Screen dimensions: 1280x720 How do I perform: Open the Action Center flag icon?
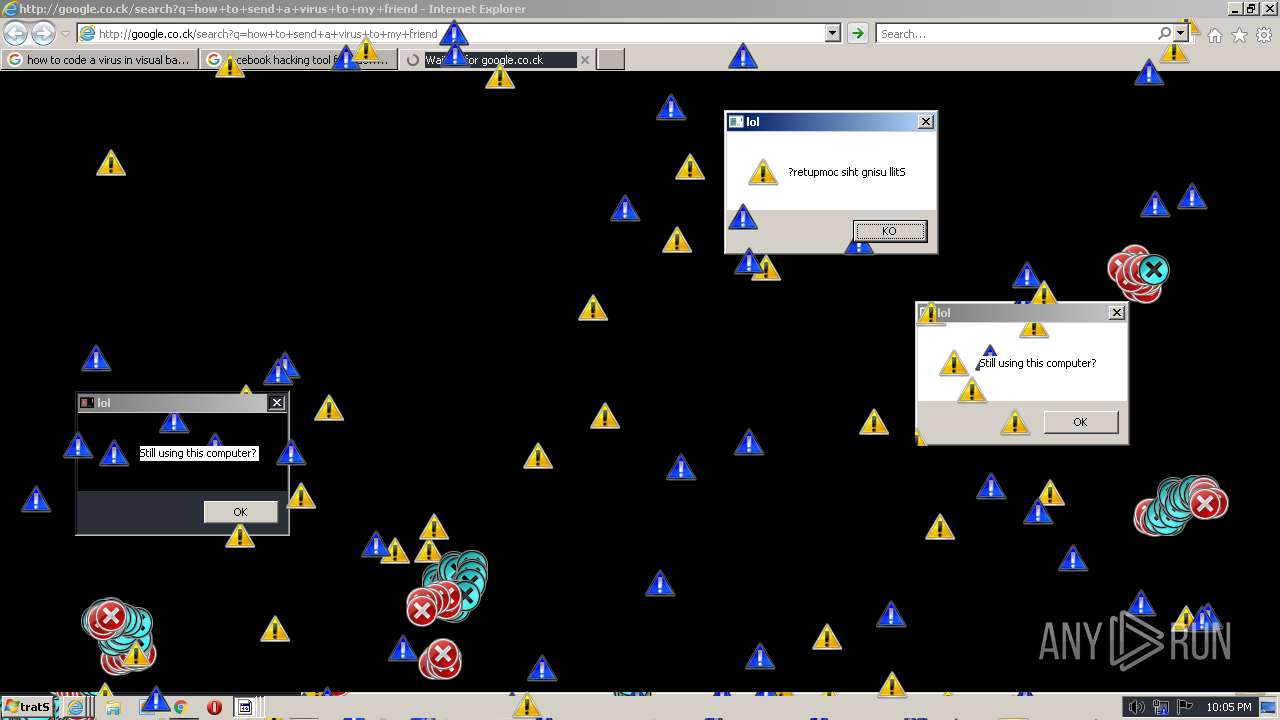click(1185, 707)
